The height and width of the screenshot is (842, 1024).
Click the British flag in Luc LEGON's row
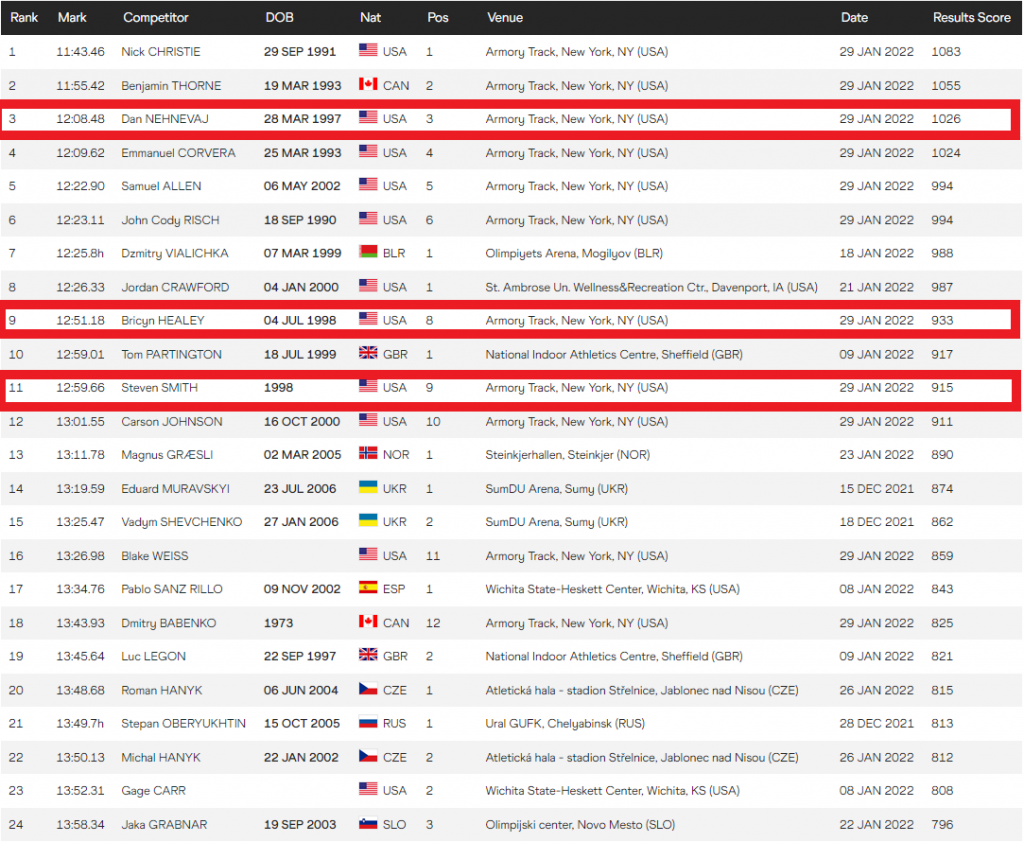point(368,655)
